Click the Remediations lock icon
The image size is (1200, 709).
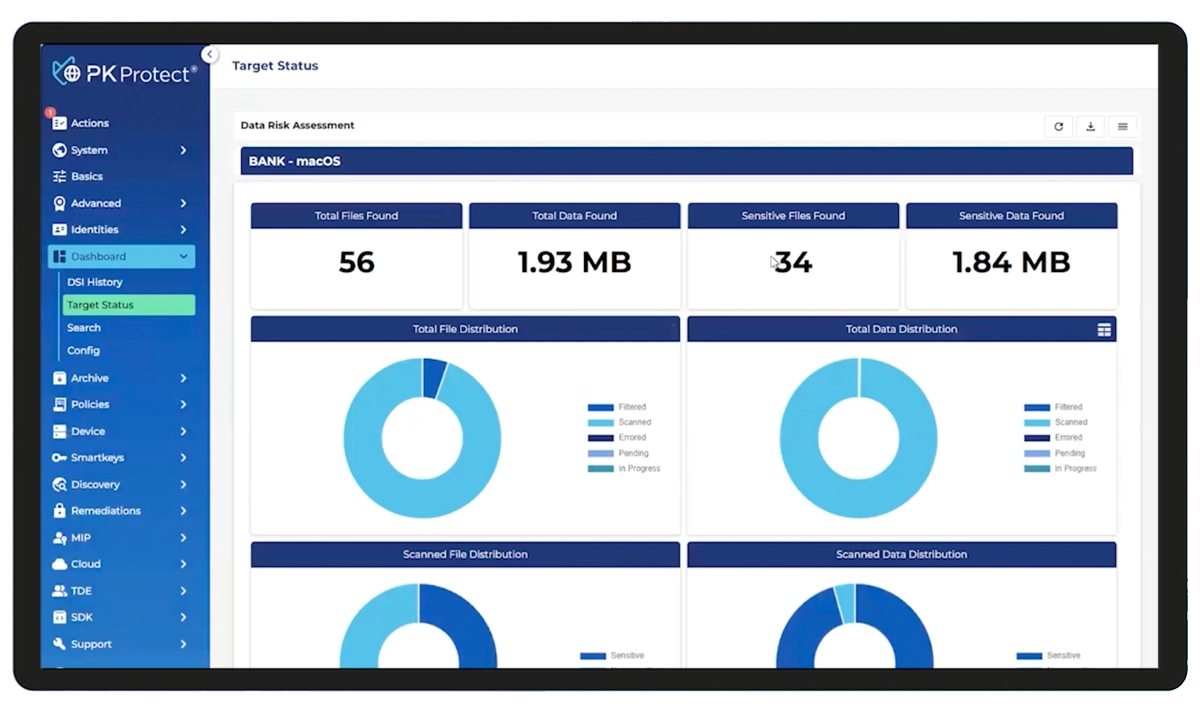coord(59,510)
